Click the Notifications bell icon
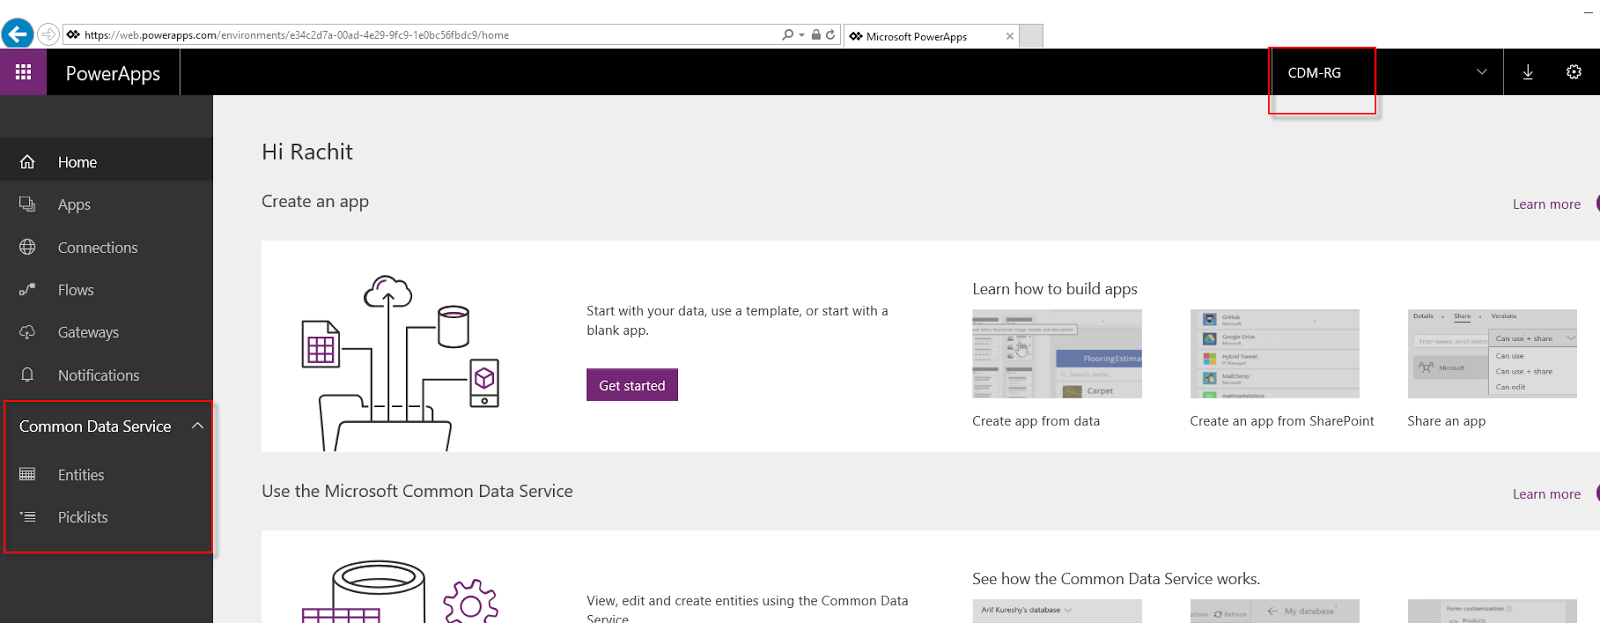This screenshot has width=1600, height=623. click(x=28, y=375)
